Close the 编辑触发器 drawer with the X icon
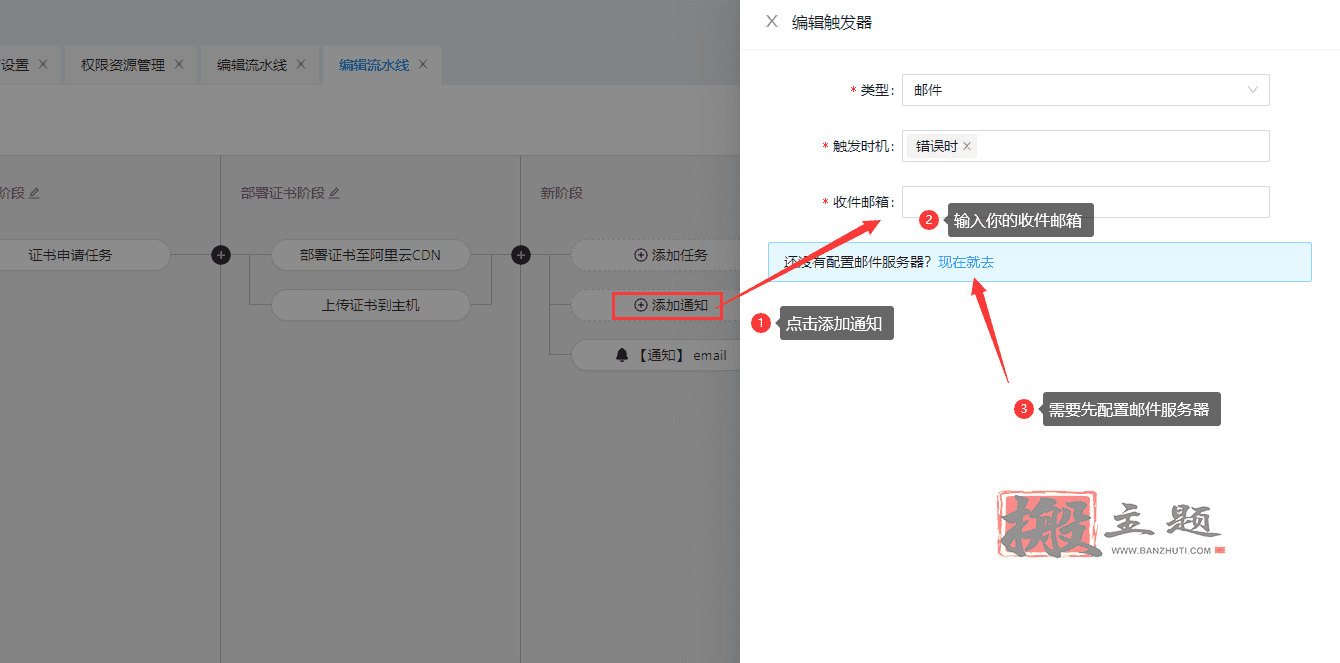The width and height of the screenshot is (1340, 663). click(771, 21)
